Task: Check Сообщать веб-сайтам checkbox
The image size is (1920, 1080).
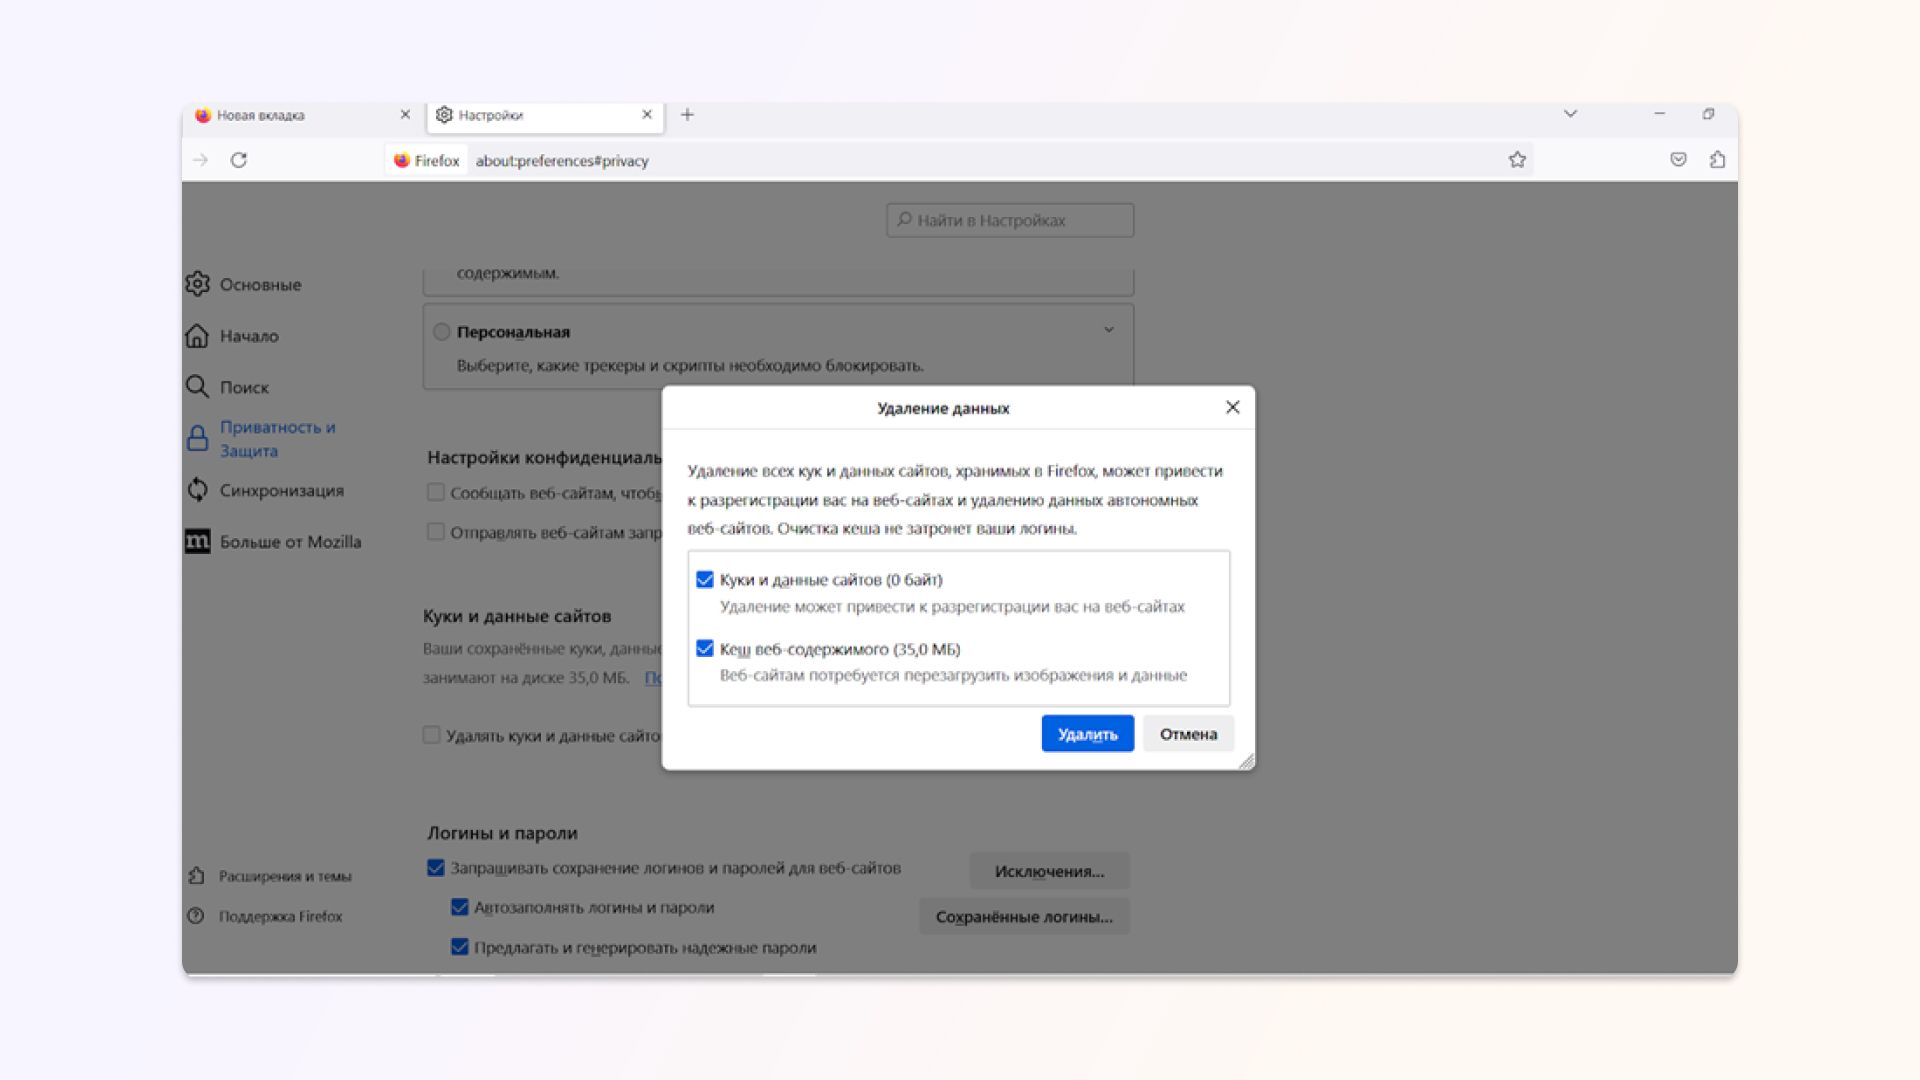Action: [436, 492]
